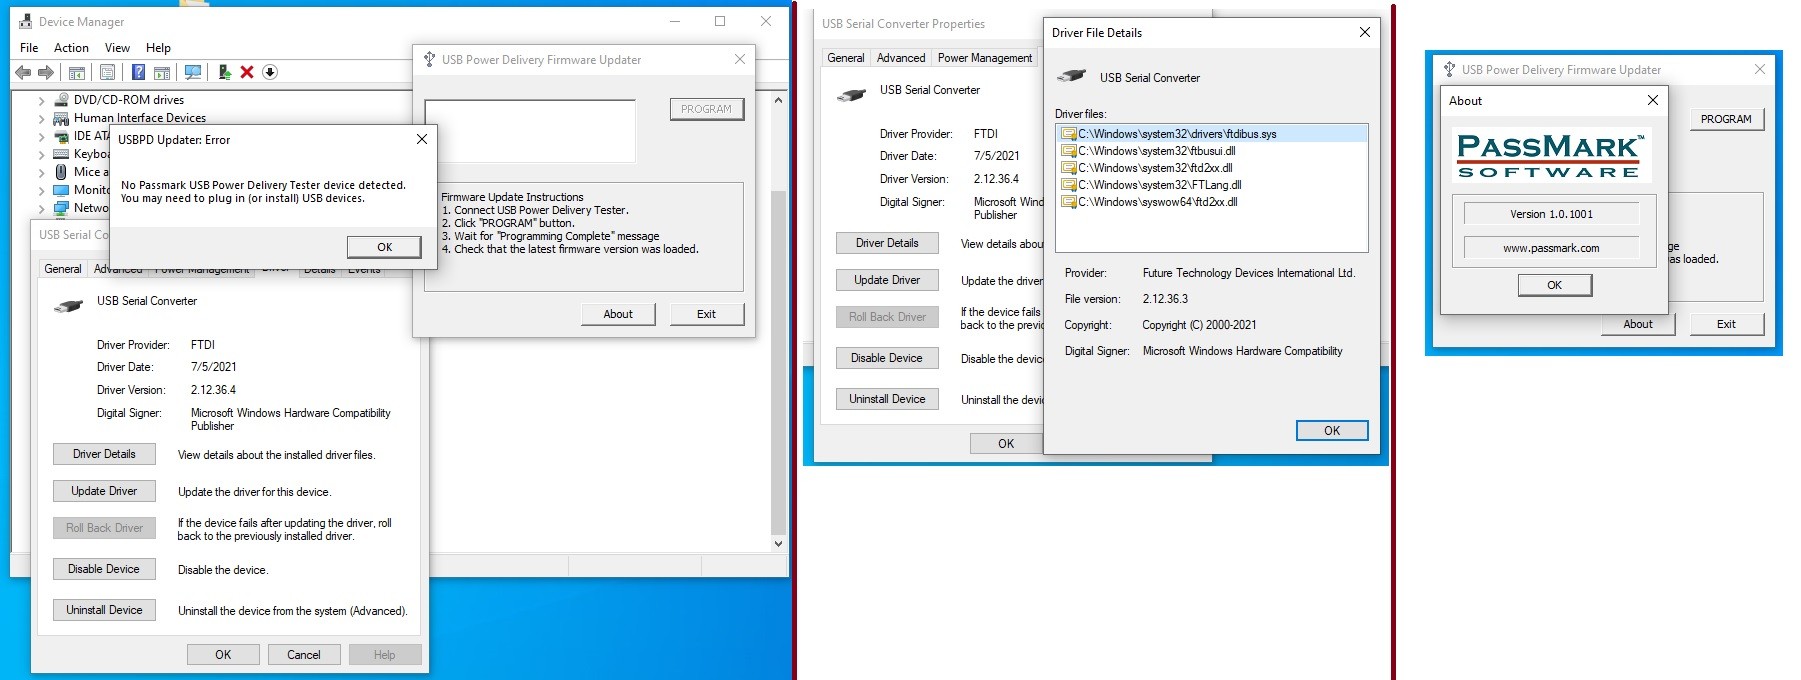Click the Disable device down-arrow toolbar icon

tap(270, 72)
